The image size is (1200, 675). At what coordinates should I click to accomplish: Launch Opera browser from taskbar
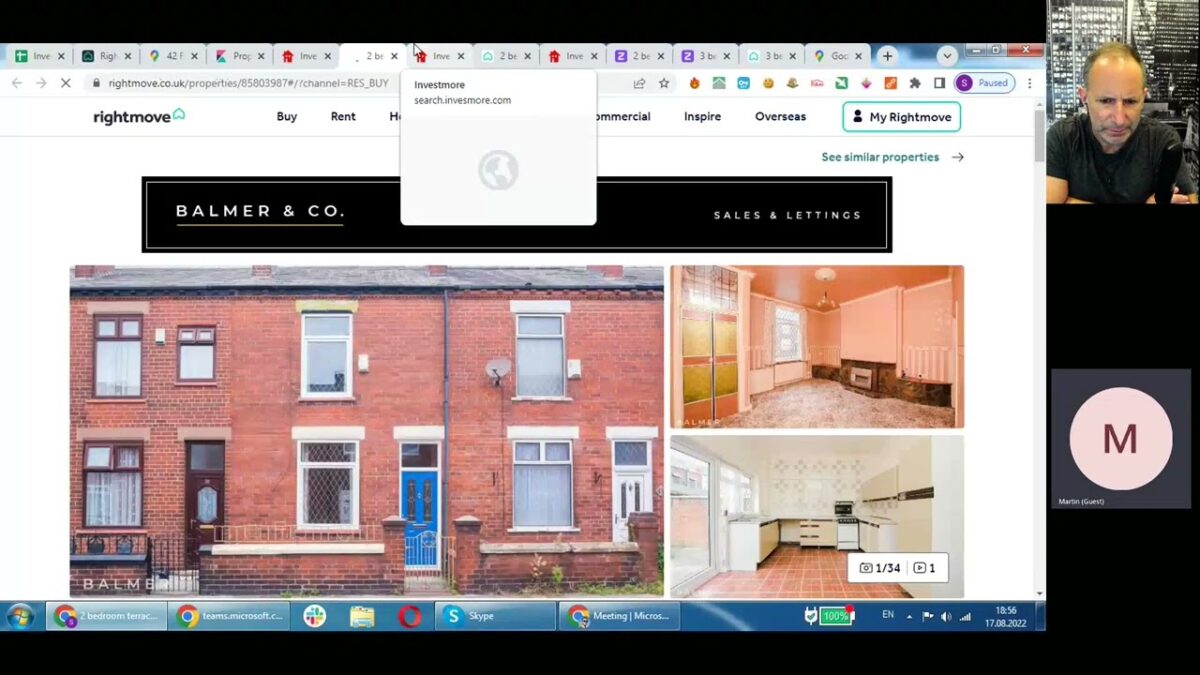coord(409,616)
